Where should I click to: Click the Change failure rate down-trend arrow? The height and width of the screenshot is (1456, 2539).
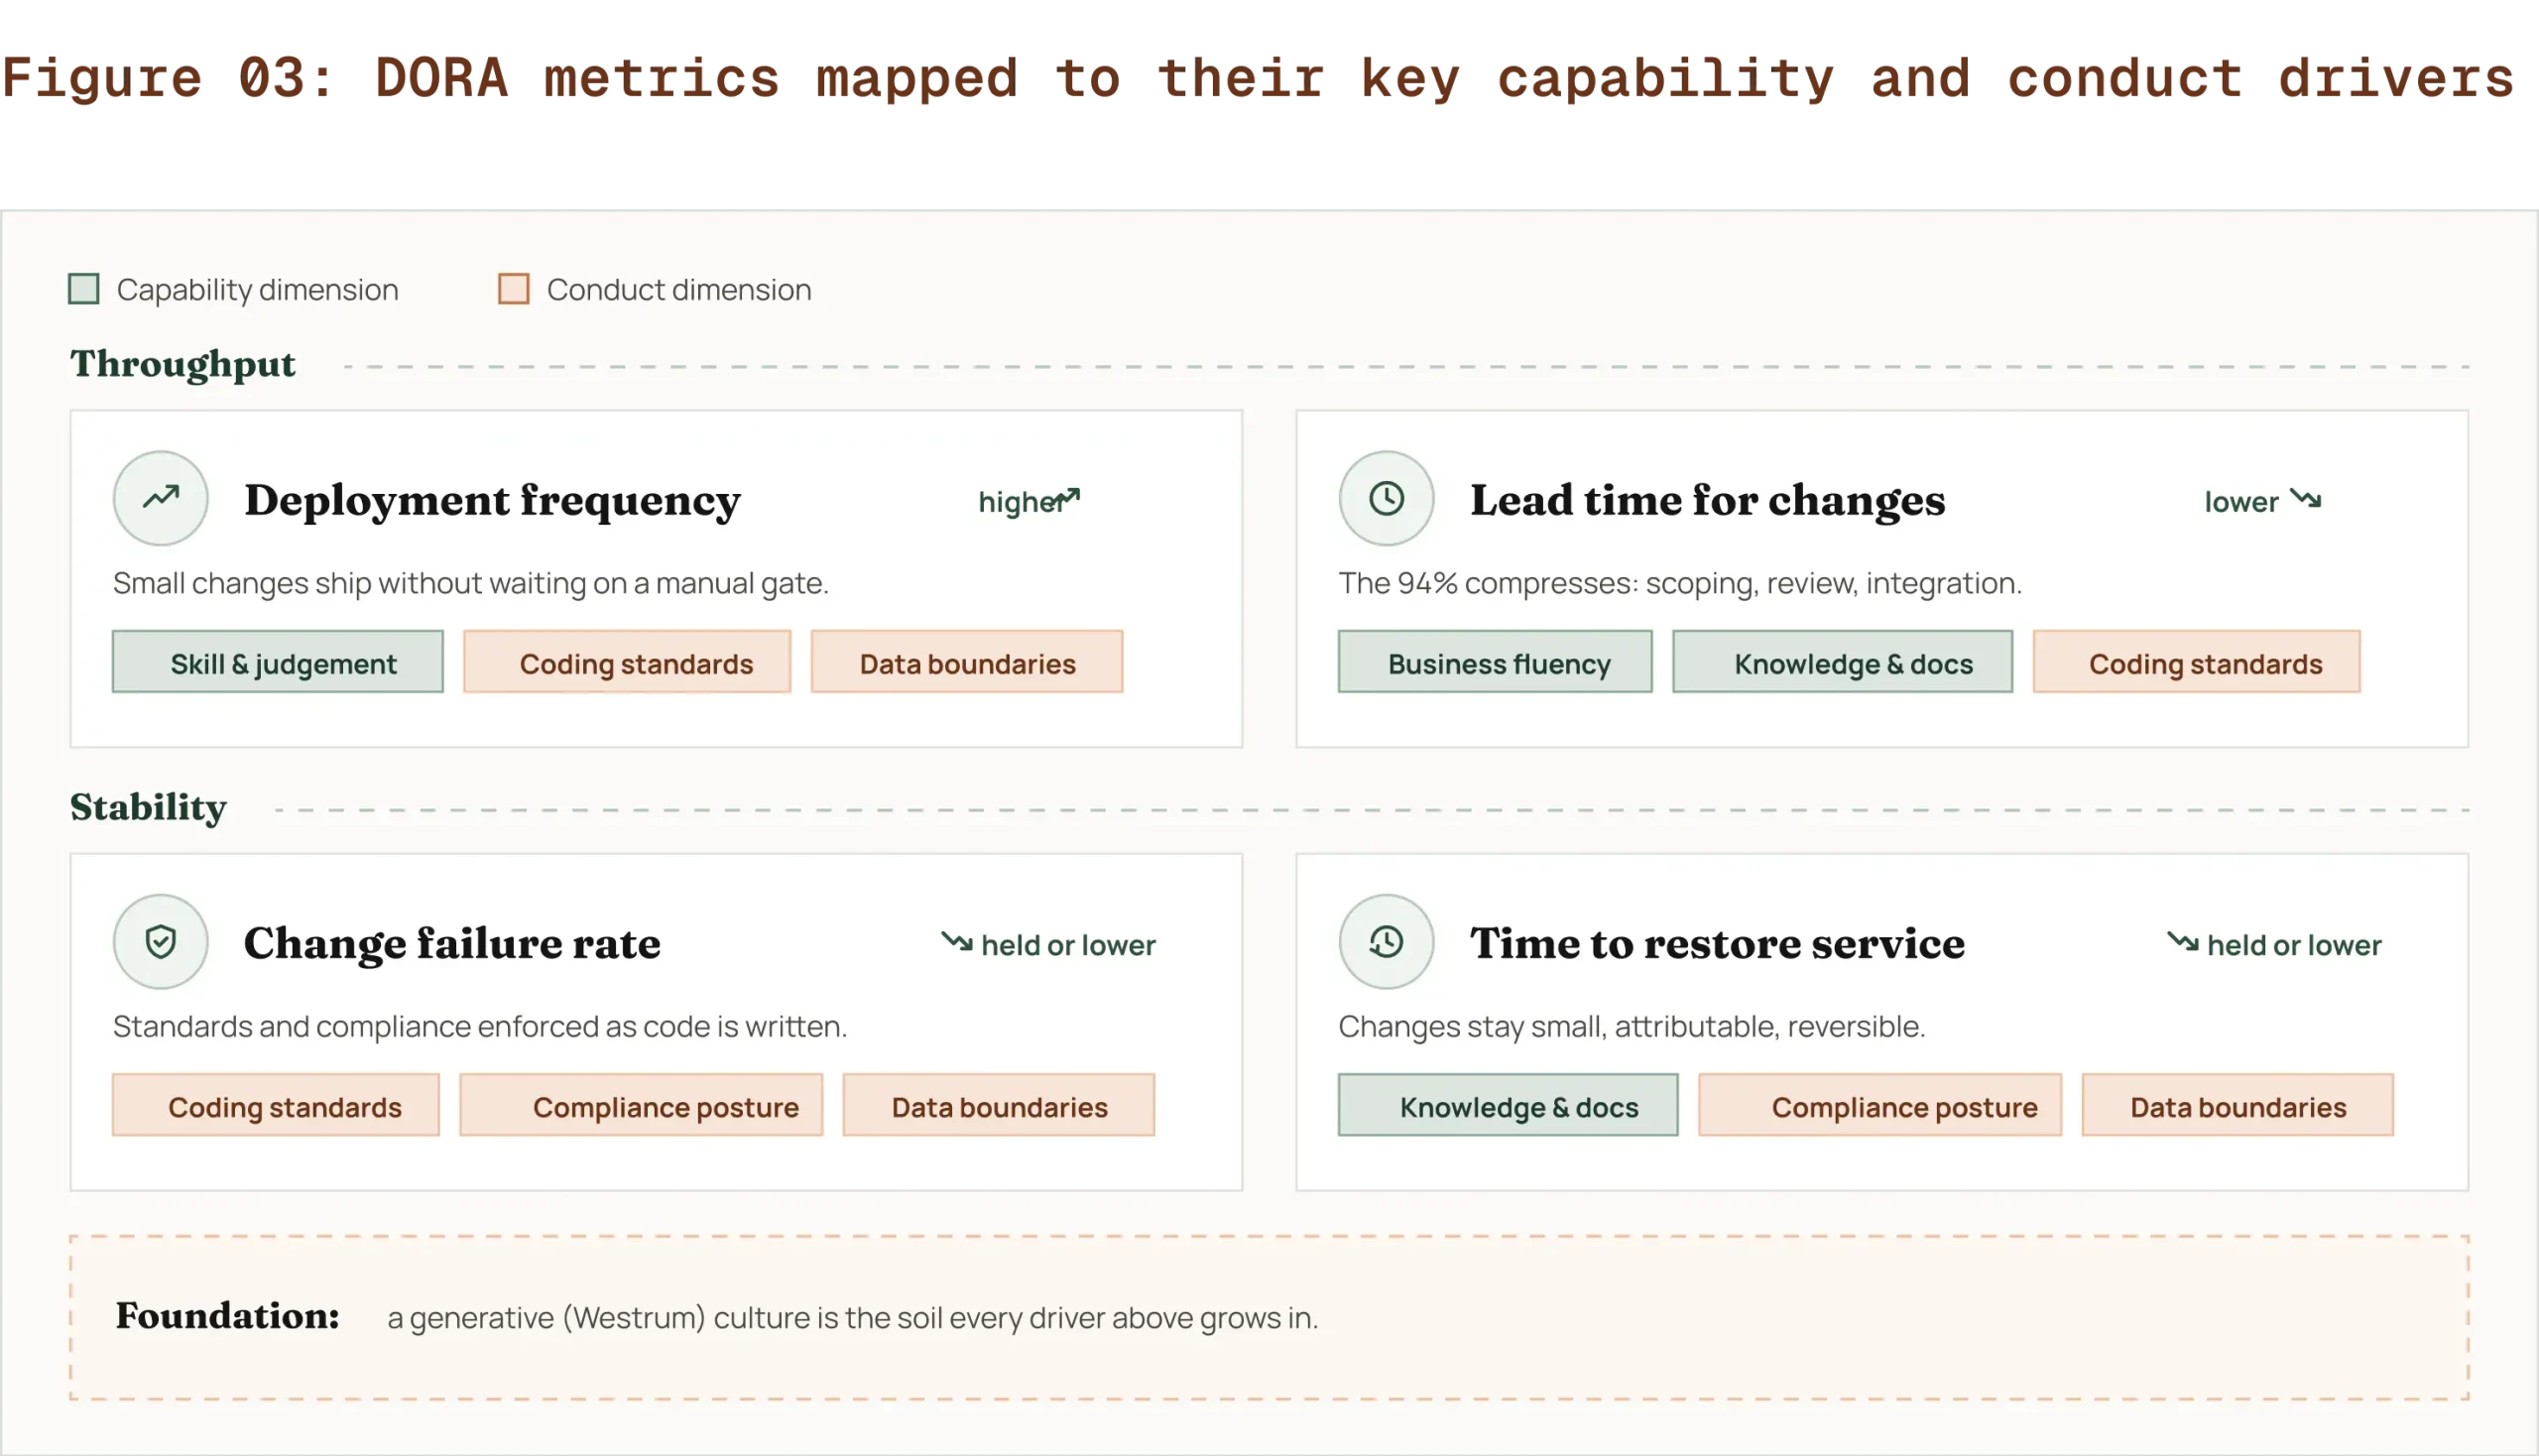point(957,942)
